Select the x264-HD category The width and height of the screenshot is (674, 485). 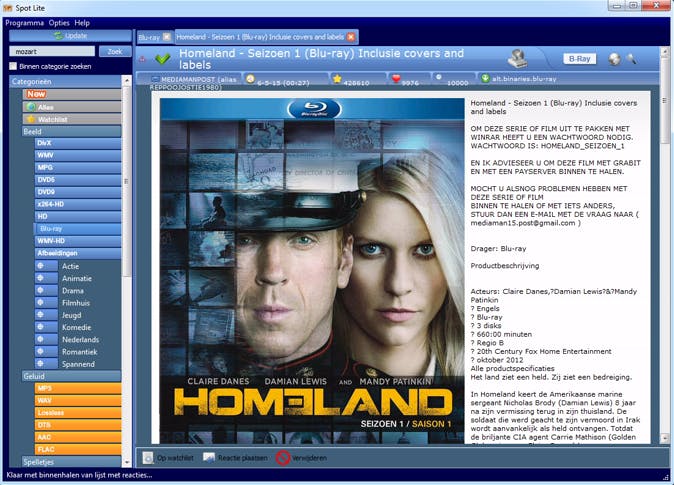tap(77, 204)
